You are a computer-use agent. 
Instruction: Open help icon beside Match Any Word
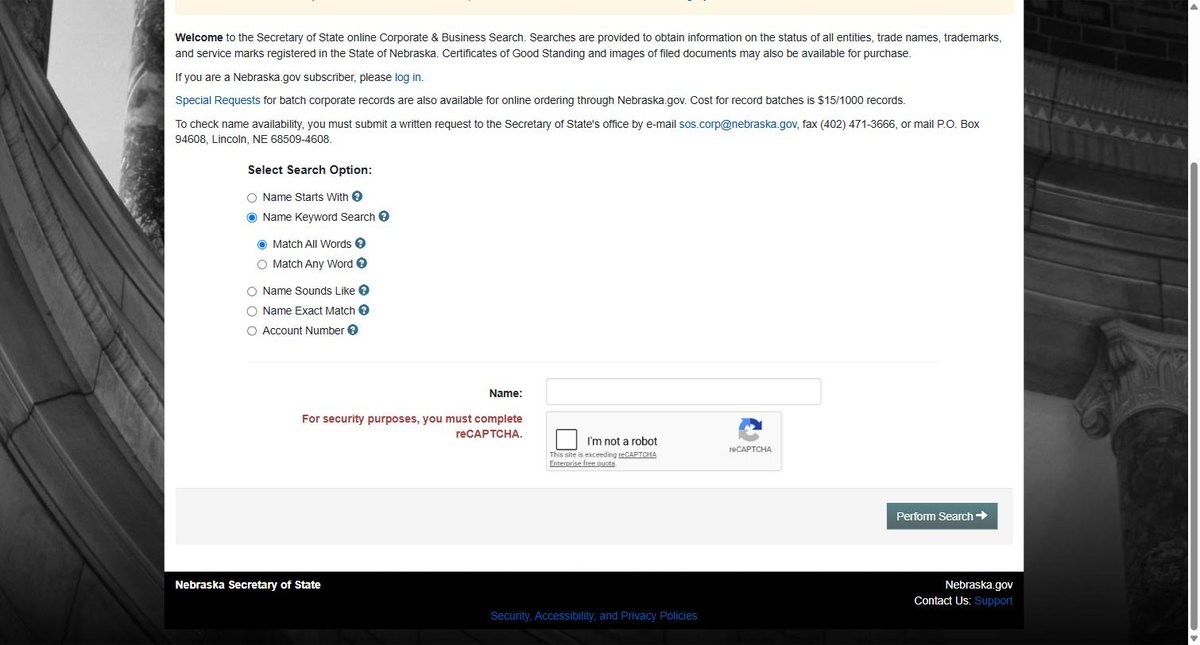[x=362, y=263]
